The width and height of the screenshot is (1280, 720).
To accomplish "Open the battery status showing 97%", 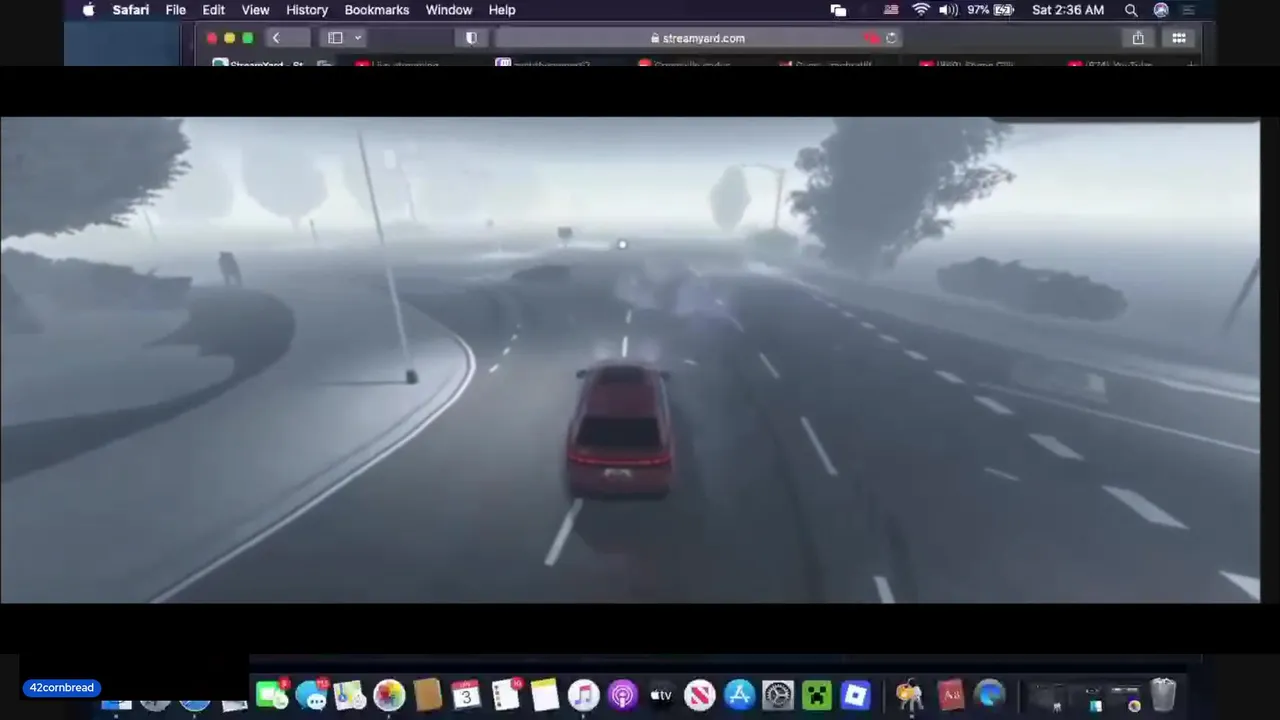I will tap(991, 10).
